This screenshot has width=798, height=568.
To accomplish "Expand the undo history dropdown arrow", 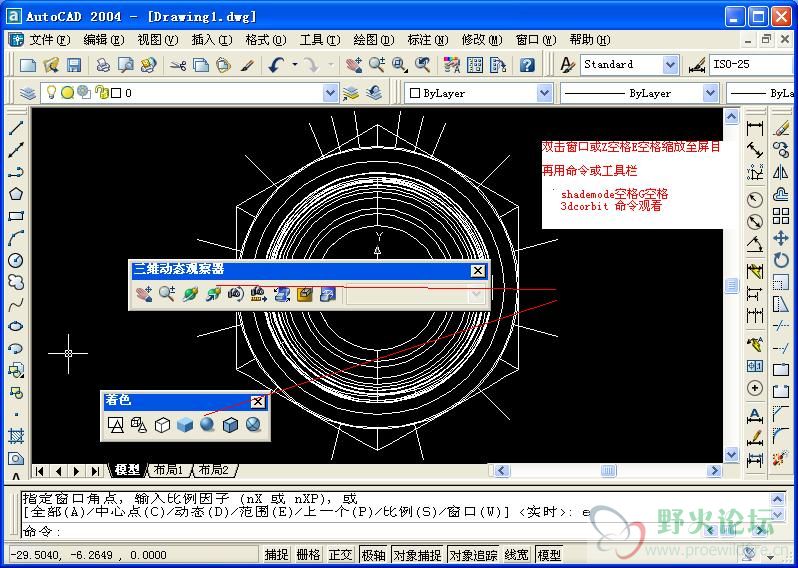I will click(295, 65).
